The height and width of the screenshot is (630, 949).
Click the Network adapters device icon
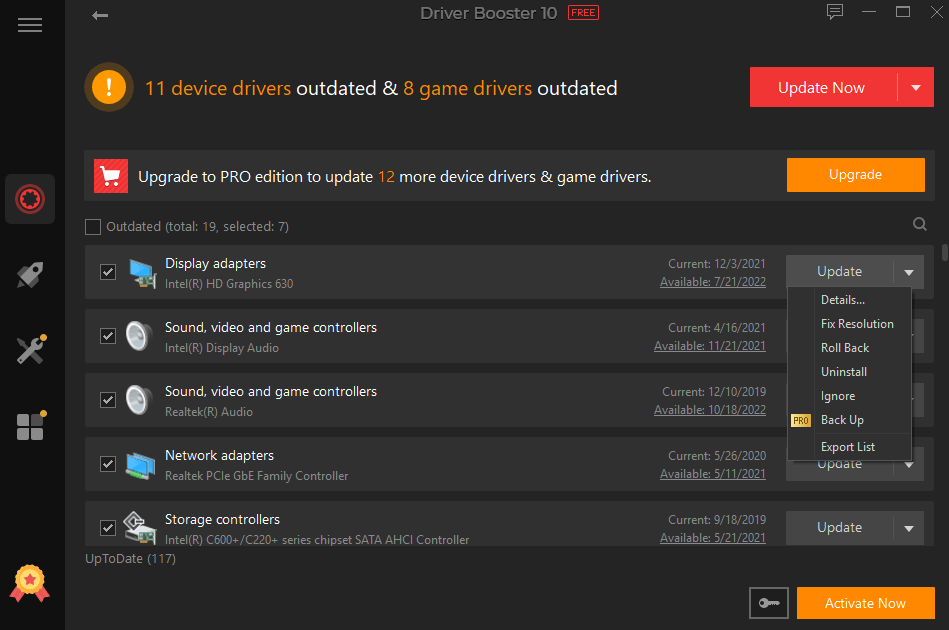click(140, 465)
